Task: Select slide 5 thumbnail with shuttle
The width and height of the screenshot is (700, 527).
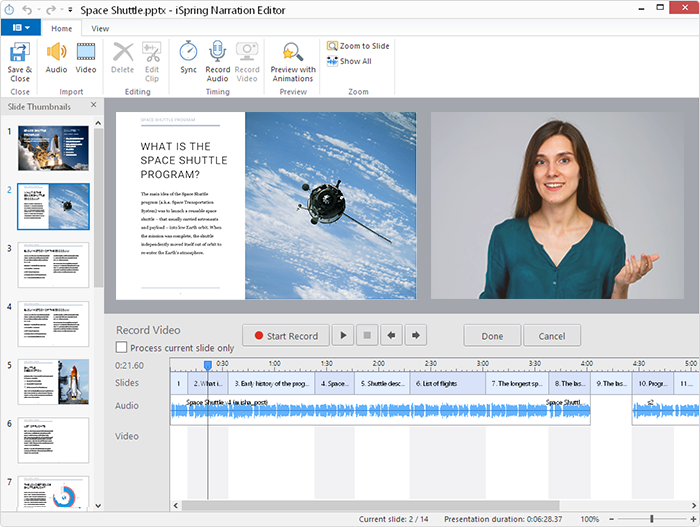Action: (x=53, y=382)
